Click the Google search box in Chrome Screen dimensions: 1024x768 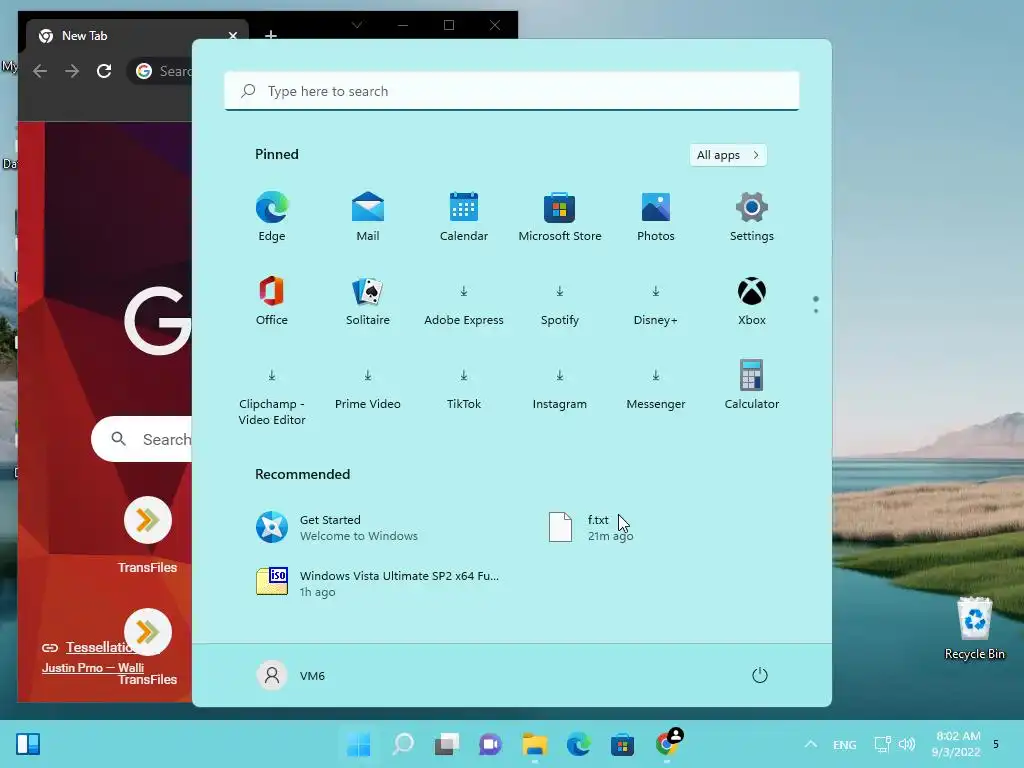[x=142, y=439]
